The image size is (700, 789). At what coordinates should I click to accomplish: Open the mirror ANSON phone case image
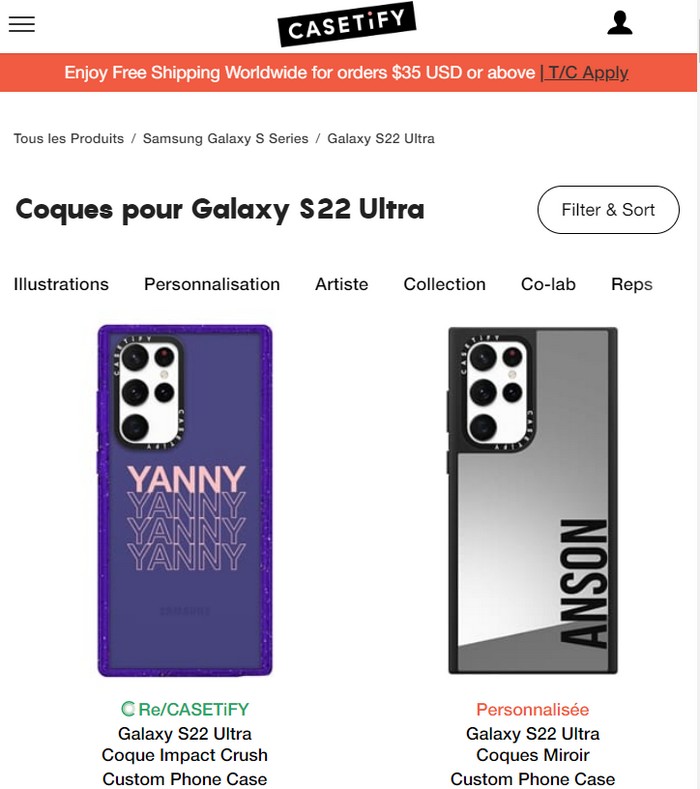pyautogui.click(x=532, y=500)
